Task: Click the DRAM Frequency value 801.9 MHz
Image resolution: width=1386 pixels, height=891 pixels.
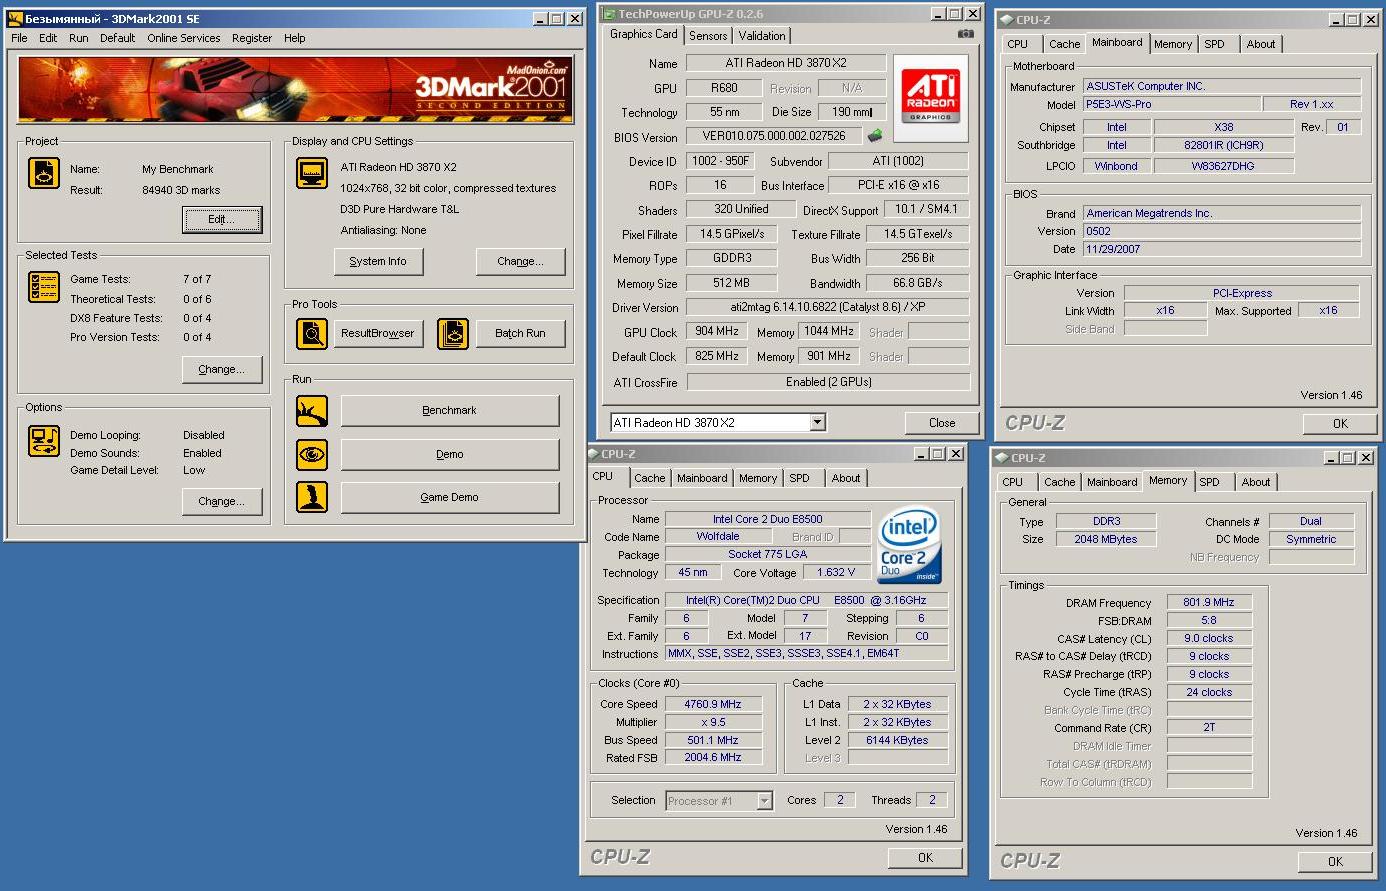Action: click(1209, 603)
